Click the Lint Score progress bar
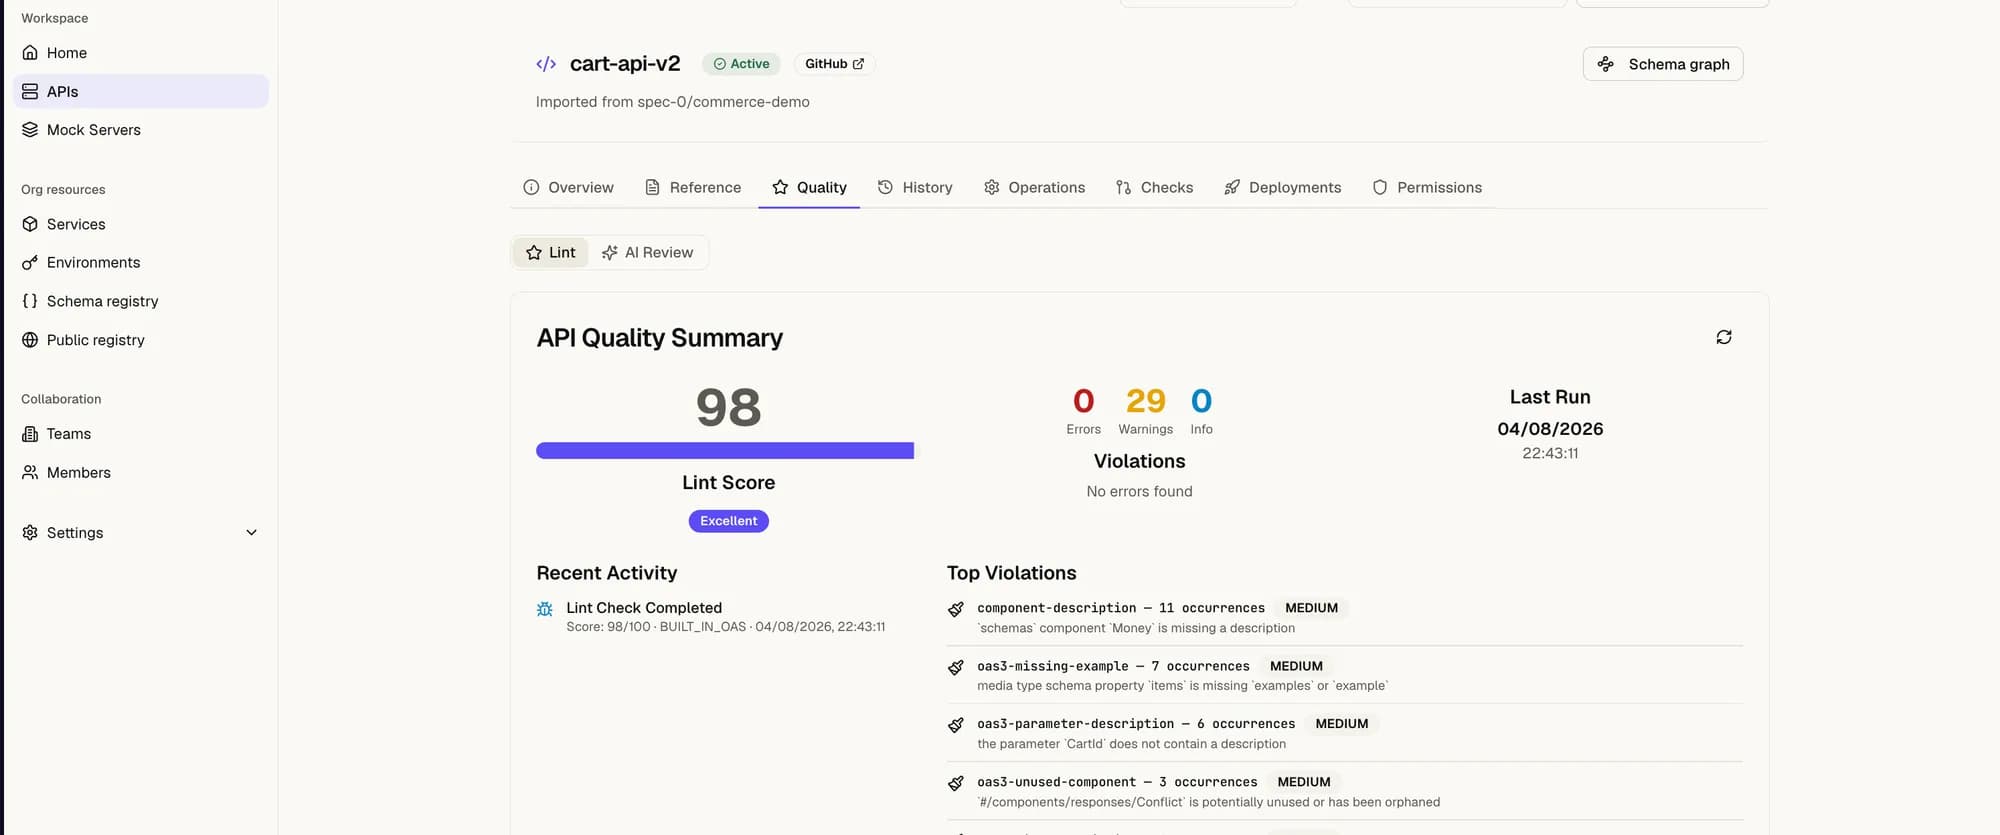Viewport: 2000px width, 835px height. point(725,451)
